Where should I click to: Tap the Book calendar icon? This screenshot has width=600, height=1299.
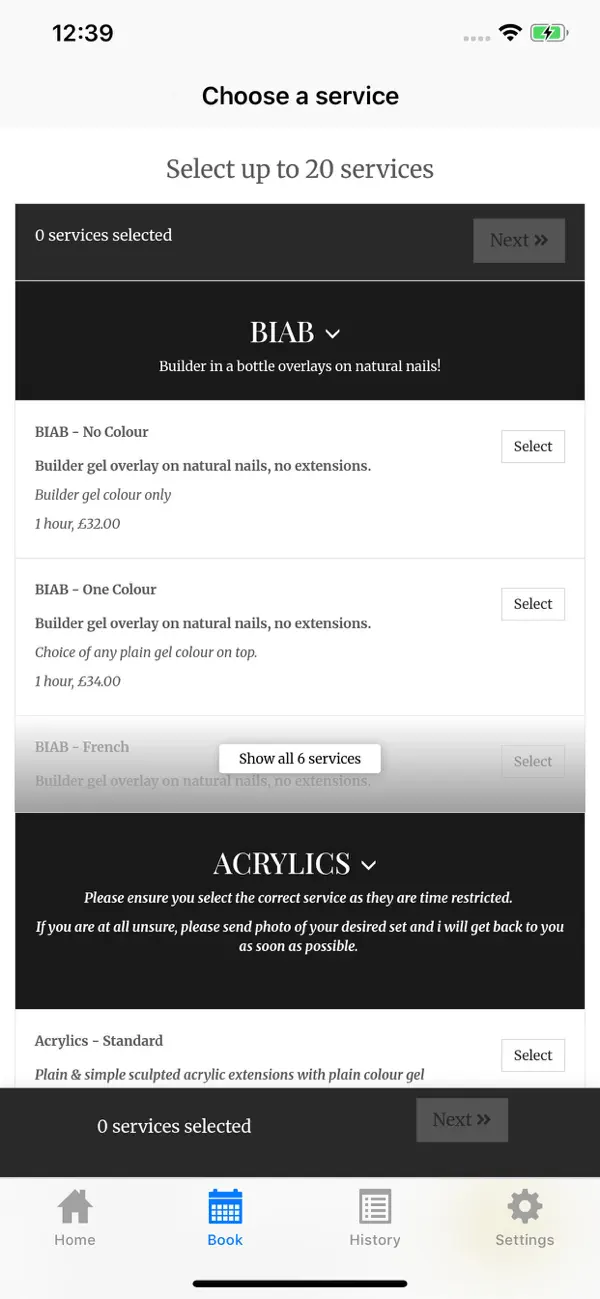point(225,1206)
